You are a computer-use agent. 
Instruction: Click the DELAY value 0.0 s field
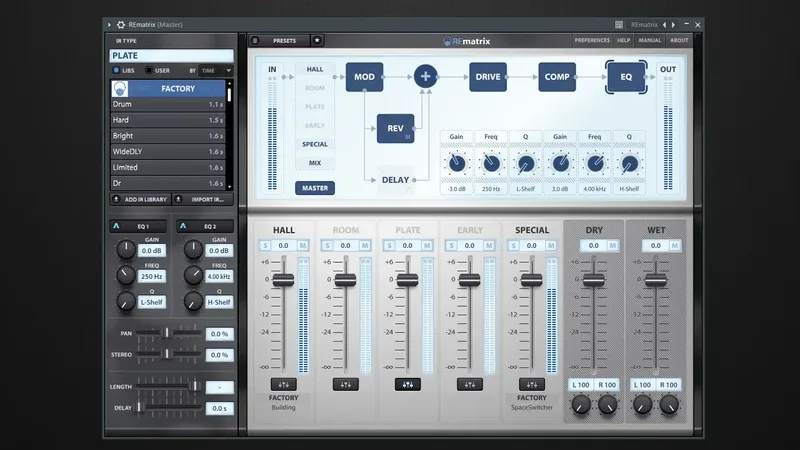[219, 409]
